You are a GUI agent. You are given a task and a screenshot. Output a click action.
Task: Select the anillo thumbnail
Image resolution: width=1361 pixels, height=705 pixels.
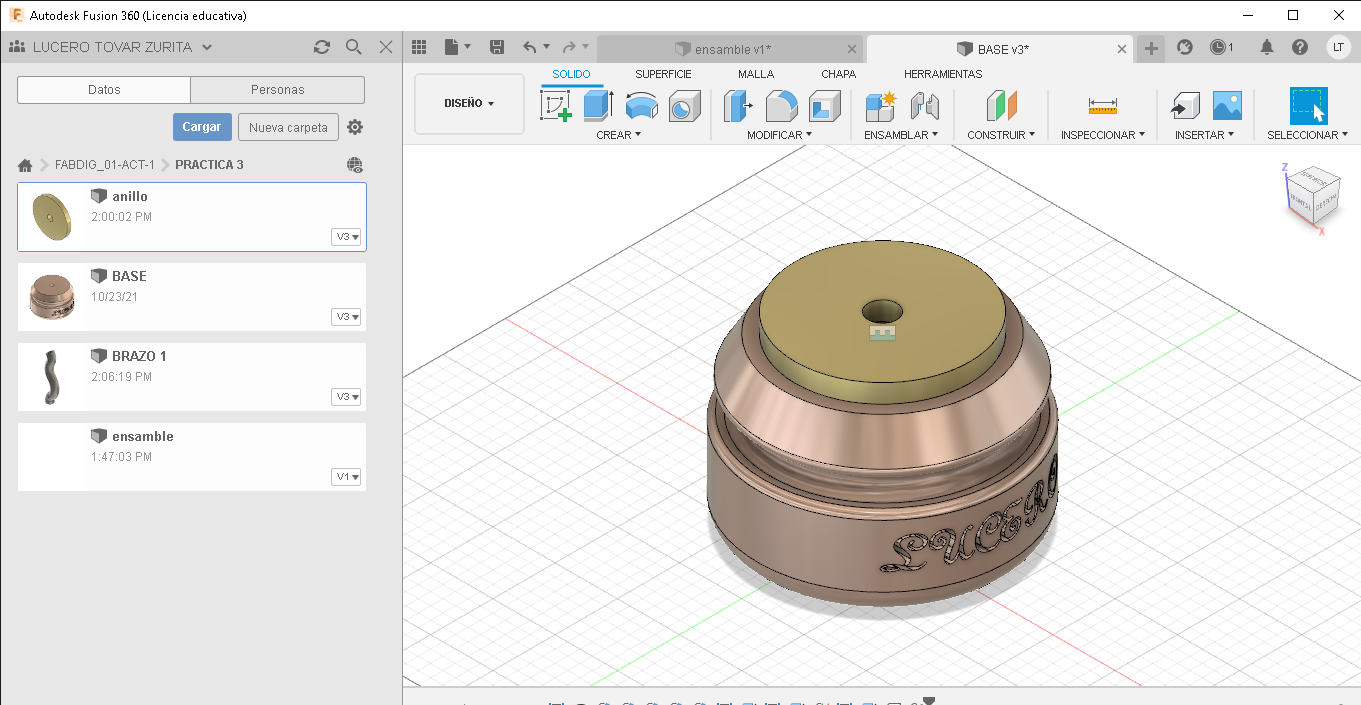coord(52,217)
